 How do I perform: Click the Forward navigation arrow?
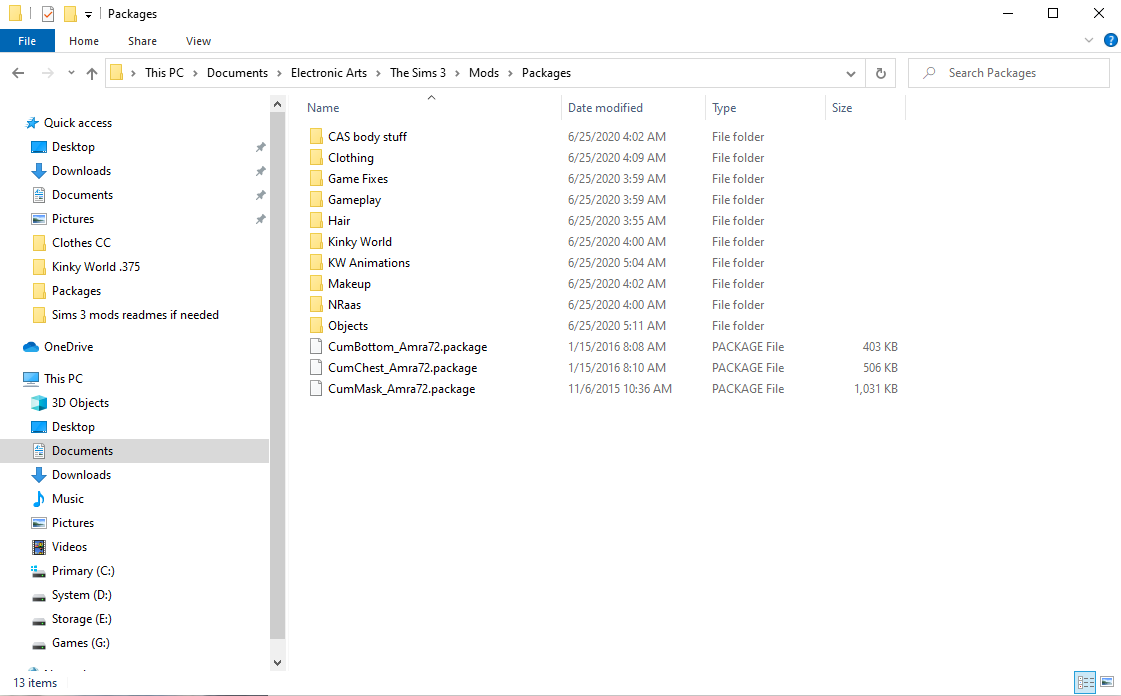[x=47, y=73]
